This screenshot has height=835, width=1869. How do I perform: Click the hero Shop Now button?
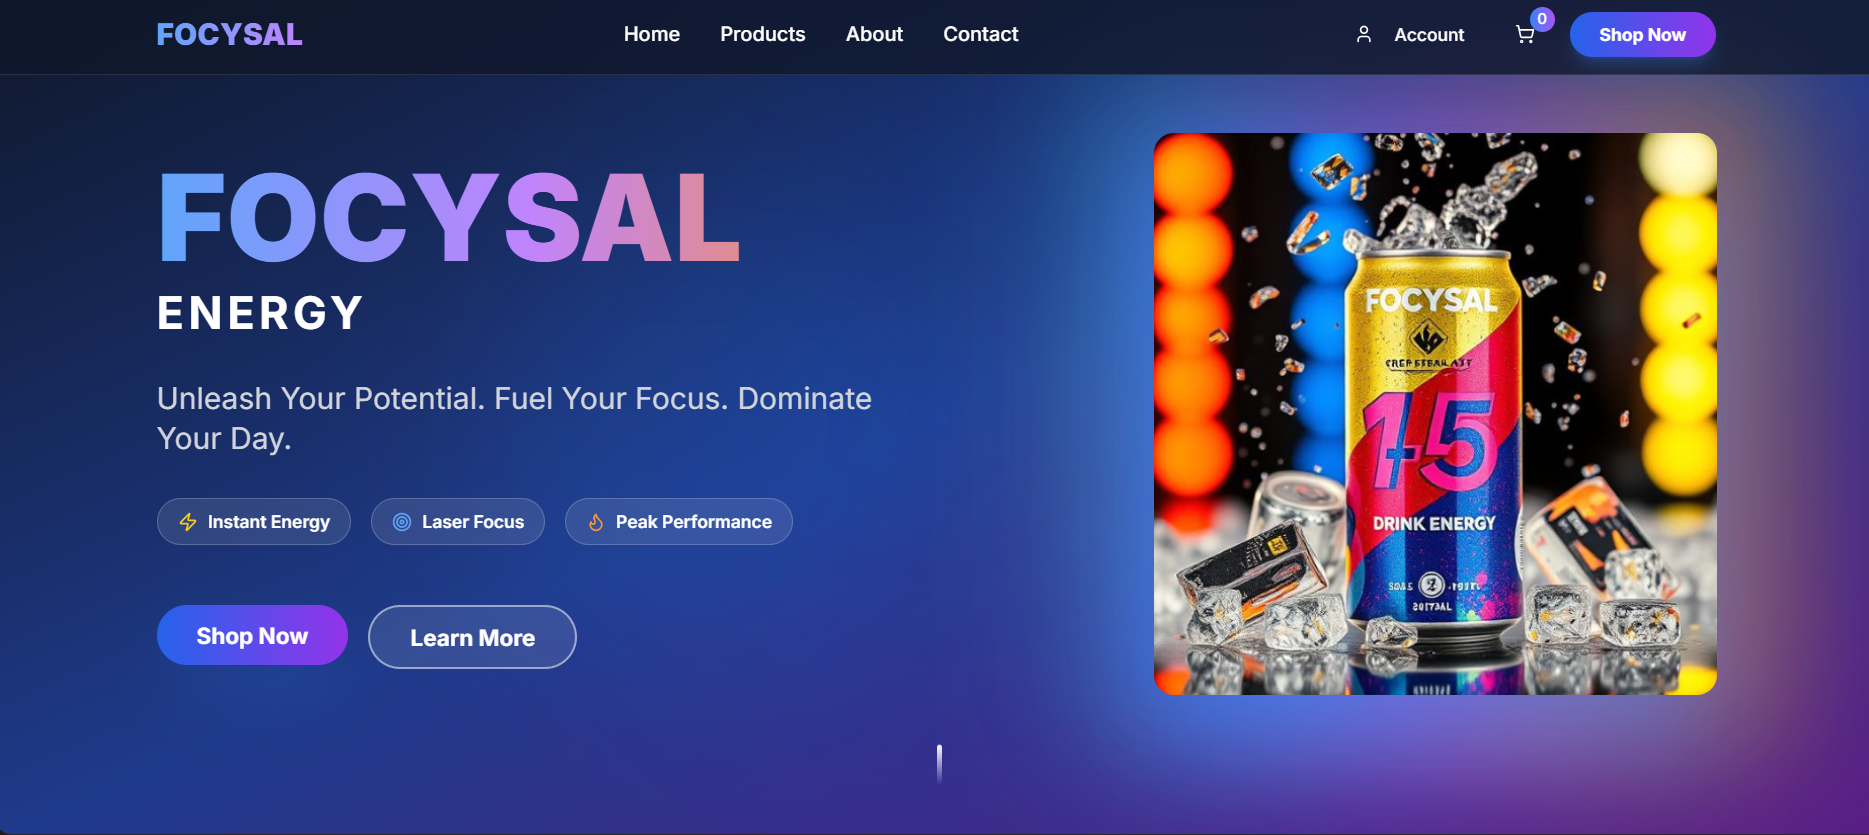252,635
